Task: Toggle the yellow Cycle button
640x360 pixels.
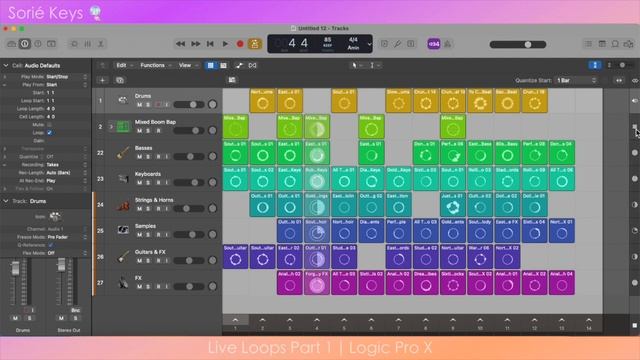Action: coord(255,44)
